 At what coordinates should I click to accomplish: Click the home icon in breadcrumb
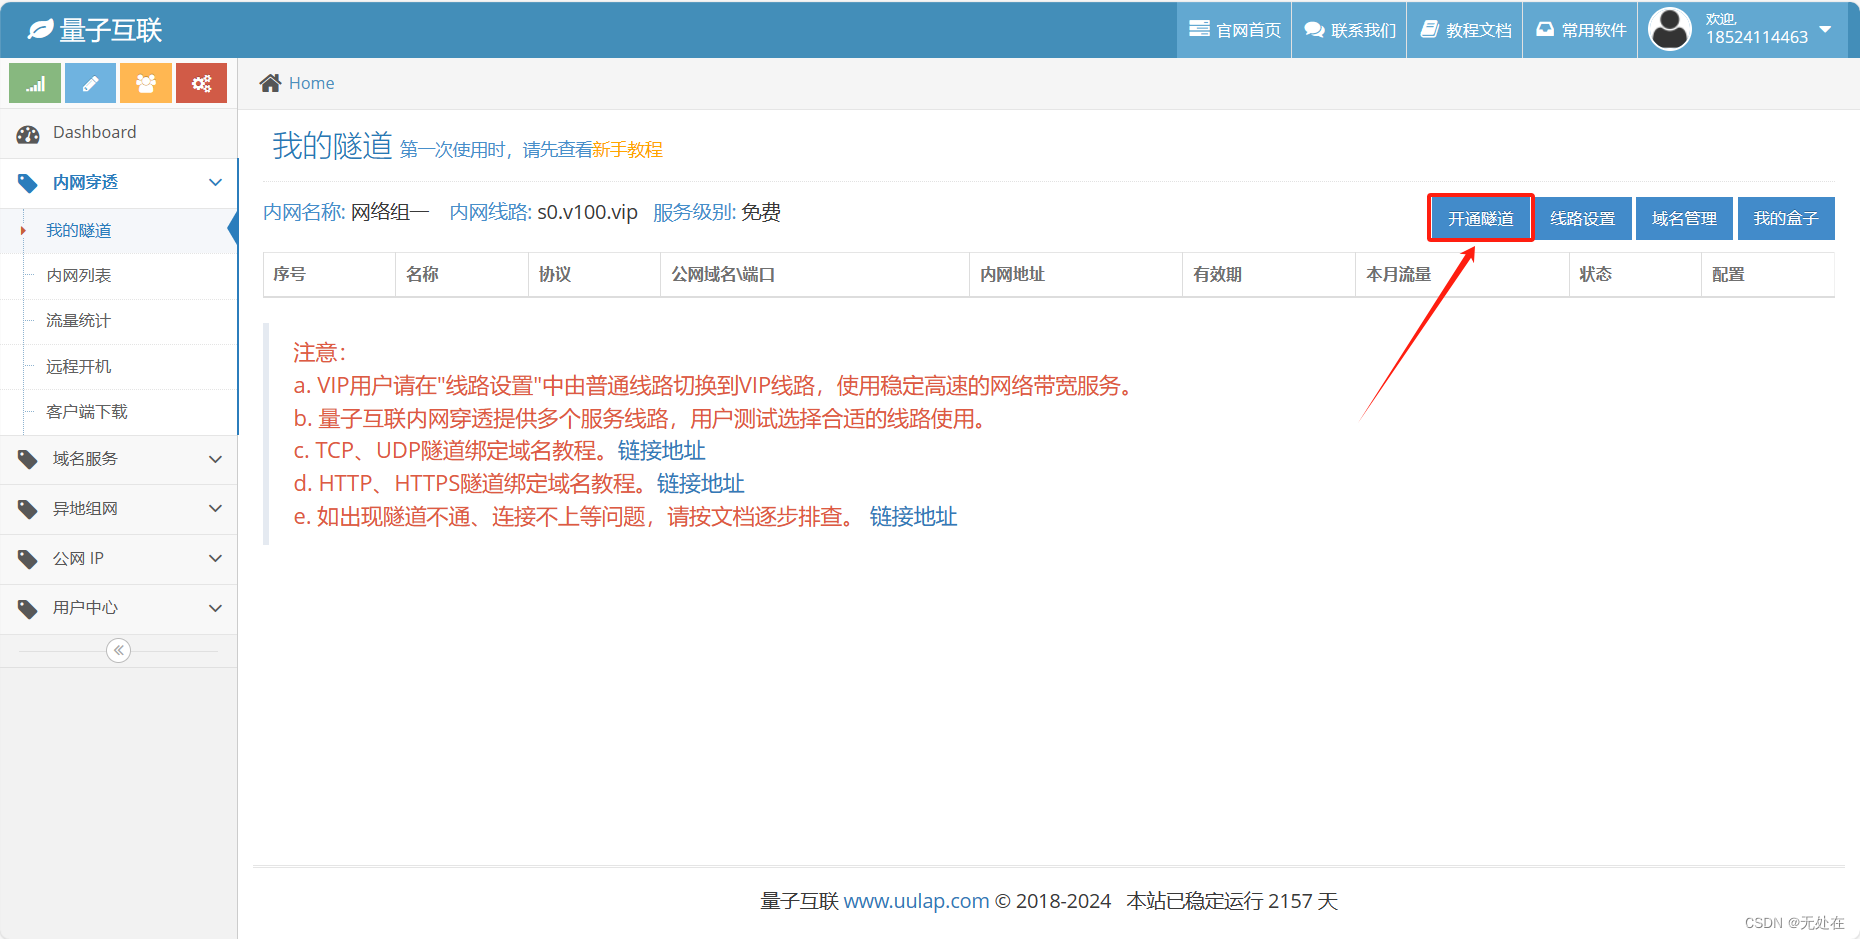pos(270,83)
